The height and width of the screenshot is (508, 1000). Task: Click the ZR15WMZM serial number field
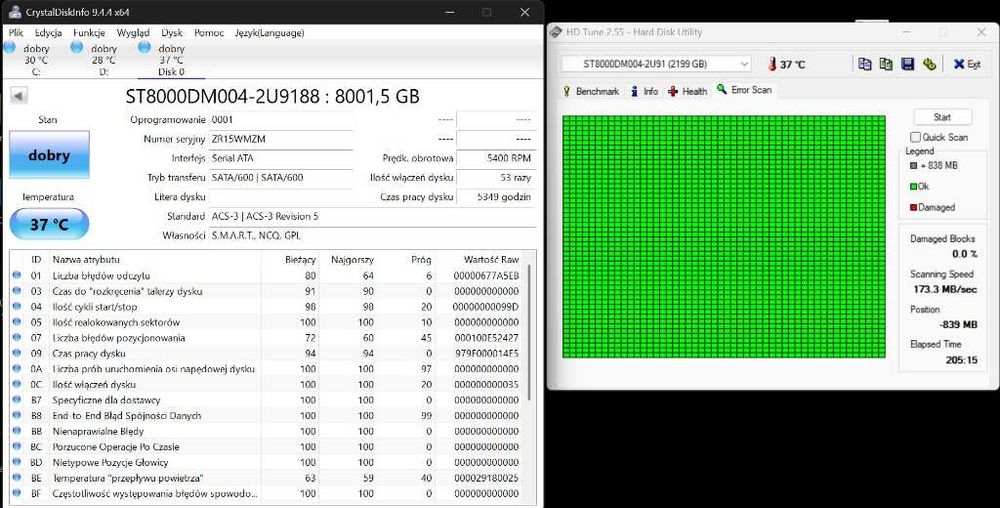(x=281, y=139)
